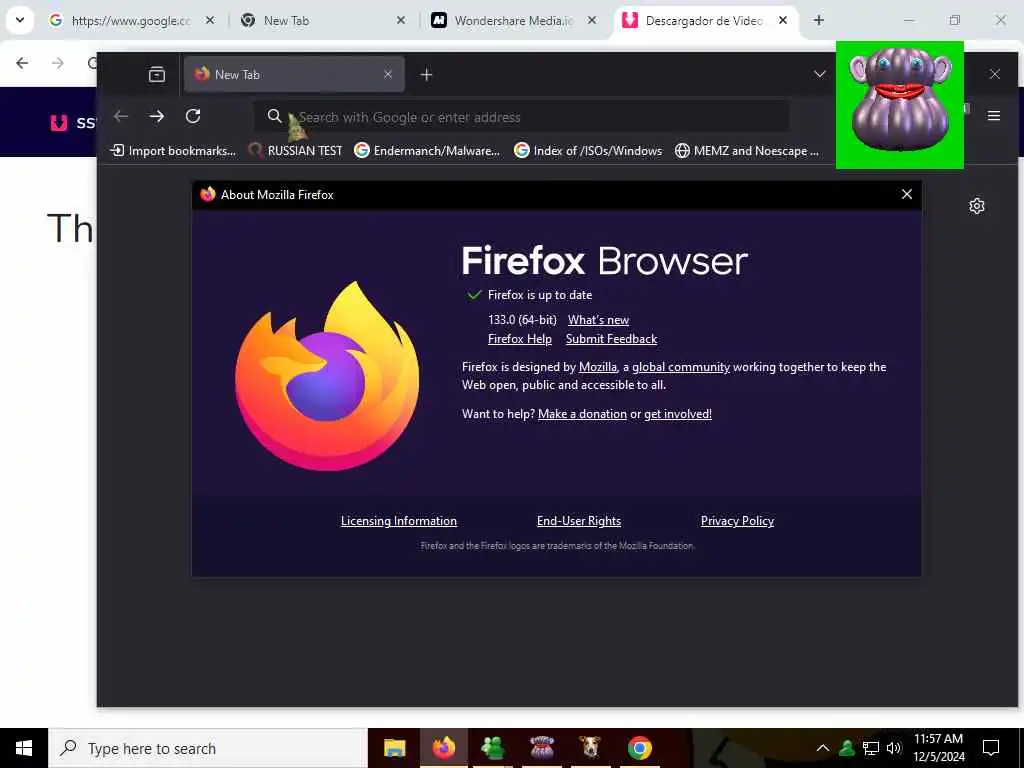Select the Firefox New Tab tab
This screenshot has width=1024, height=768.
[294, 74]
